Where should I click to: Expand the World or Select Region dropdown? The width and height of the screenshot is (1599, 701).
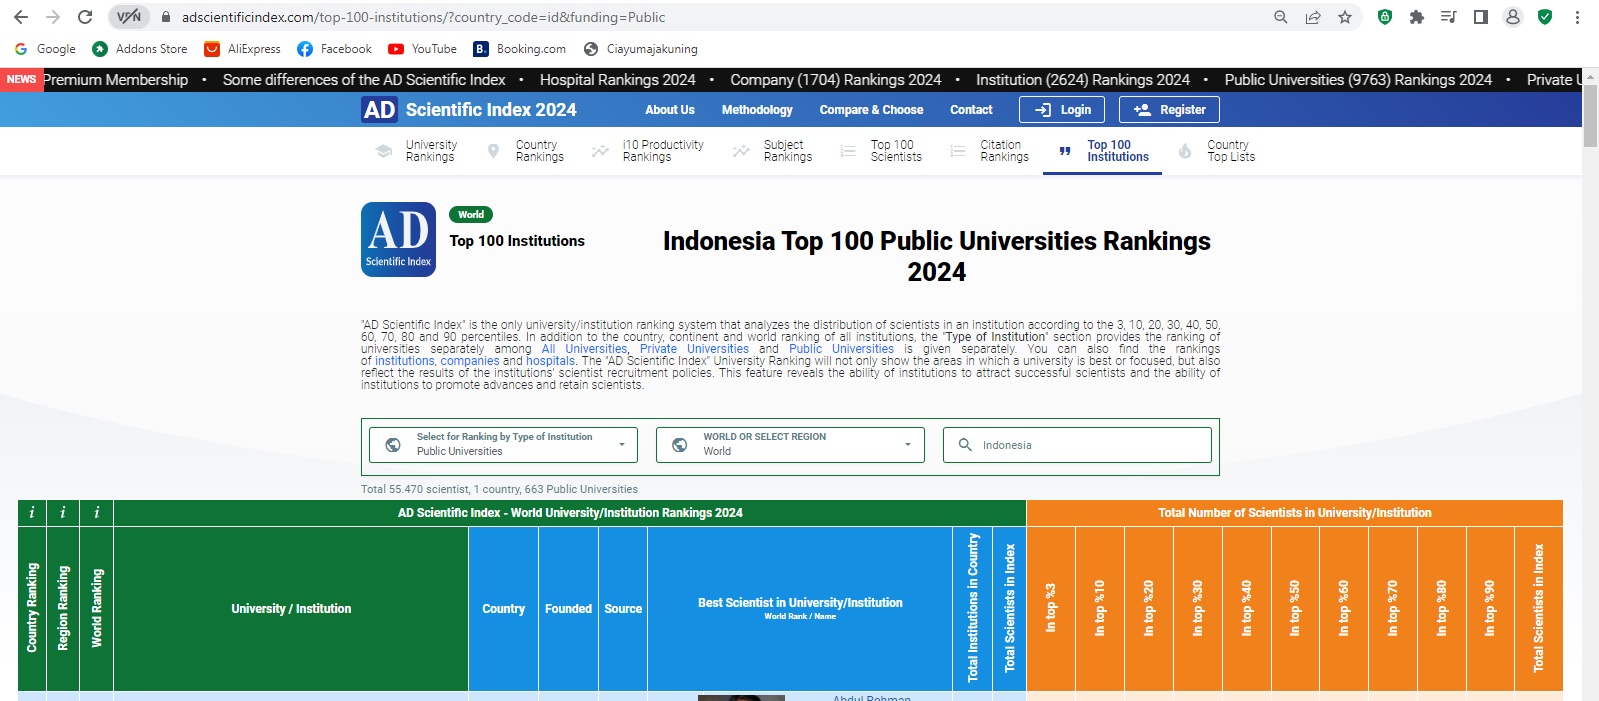[790, 445]
